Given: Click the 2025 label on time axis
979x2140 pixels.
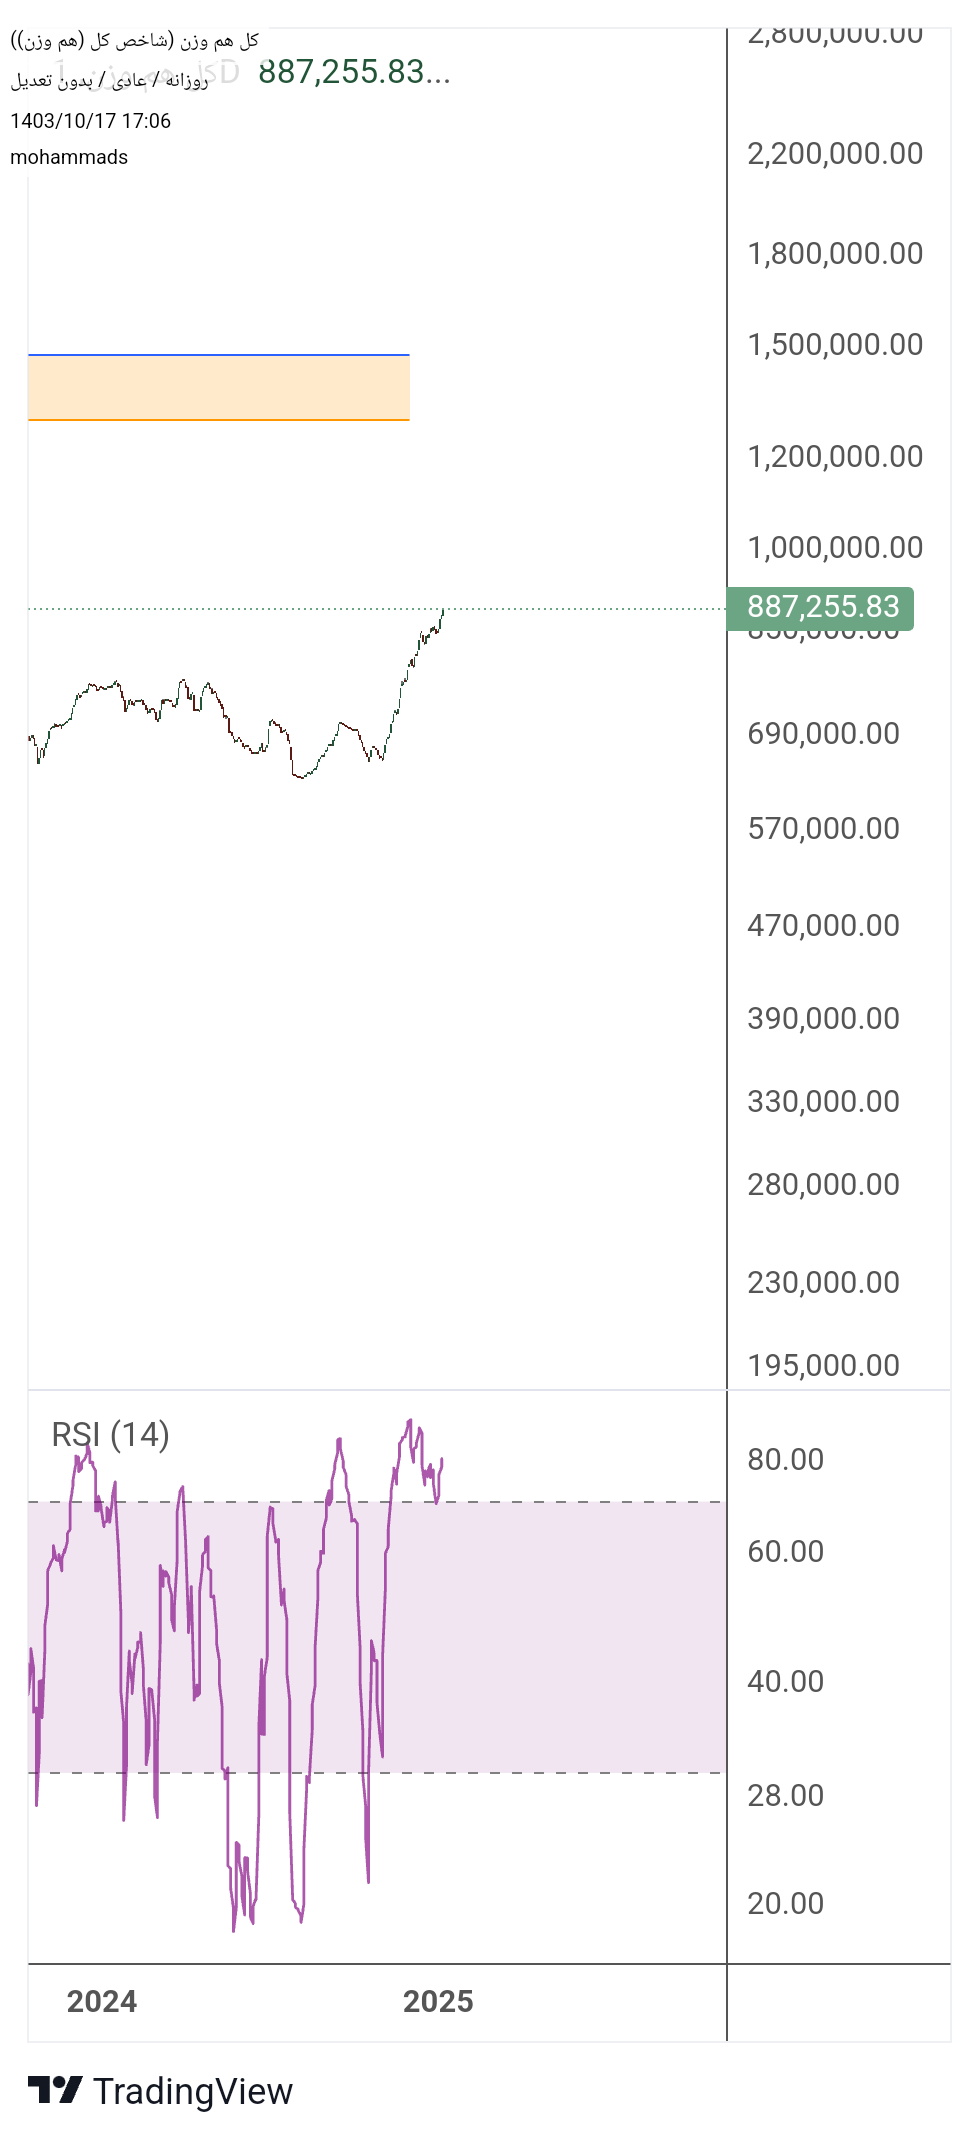Looking at the screenshot, I should 437,2001.
